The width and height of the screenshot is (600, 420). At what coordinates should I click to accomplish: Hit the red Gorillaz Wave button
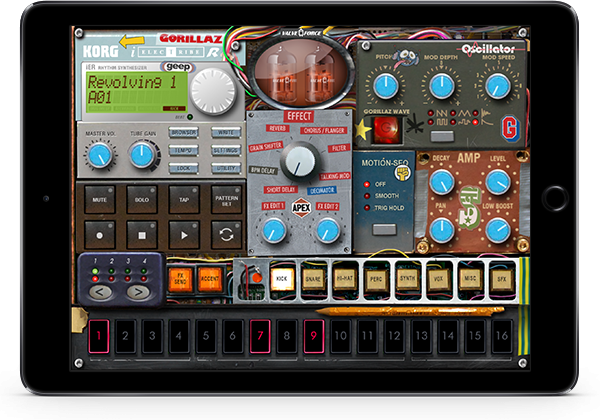(x=386, y=129)
